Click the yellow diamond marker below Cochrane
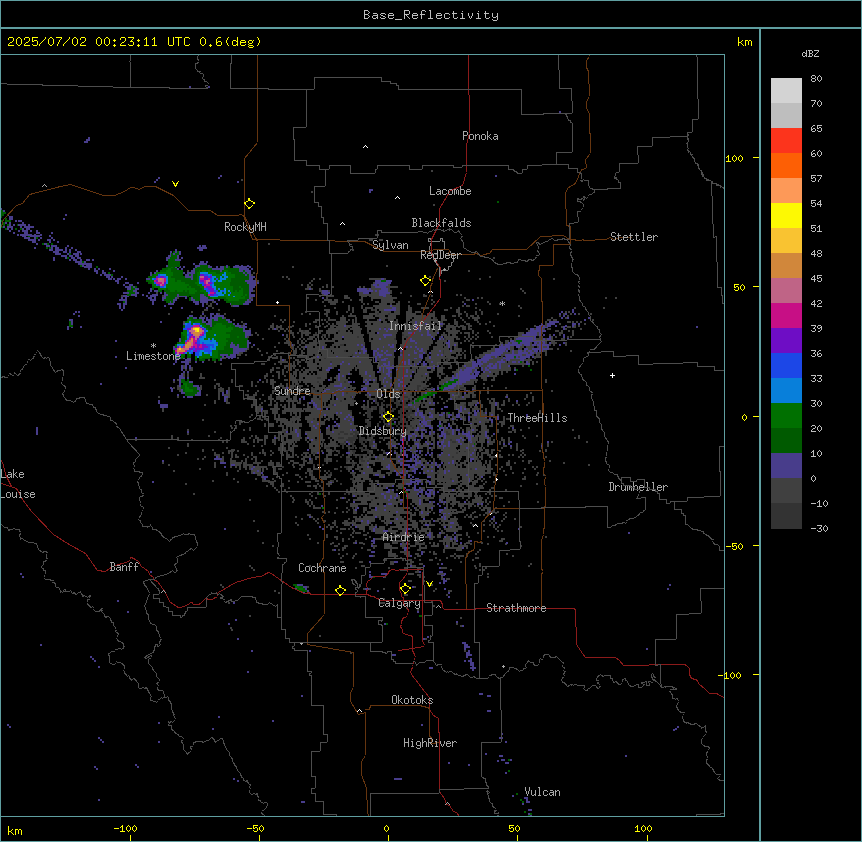The height and width of the screenshot is (842, 862). click(x=340, y=590)
